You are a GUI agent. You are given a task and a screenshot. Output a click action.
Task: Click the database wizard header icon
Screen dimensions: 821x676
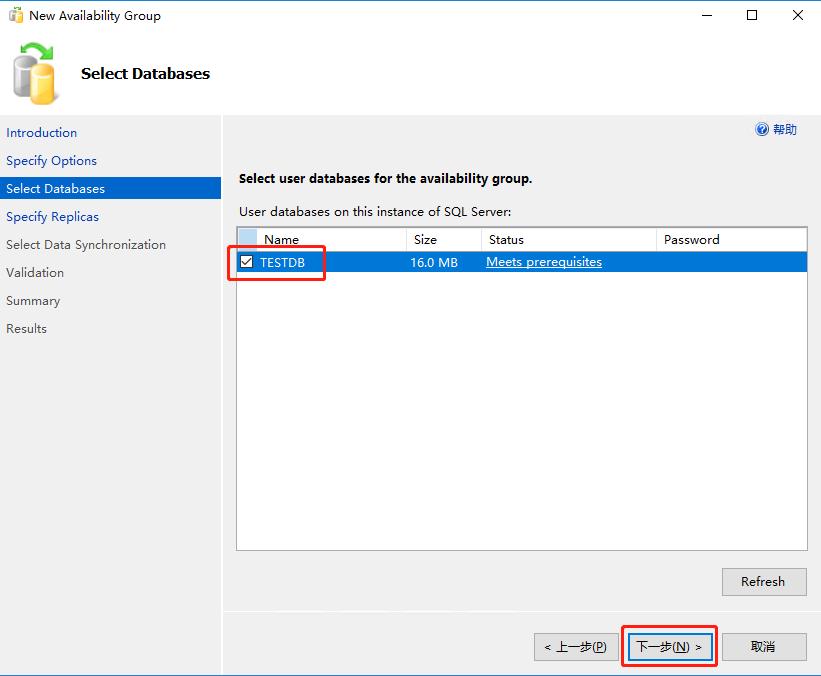(x=34, y=73)
